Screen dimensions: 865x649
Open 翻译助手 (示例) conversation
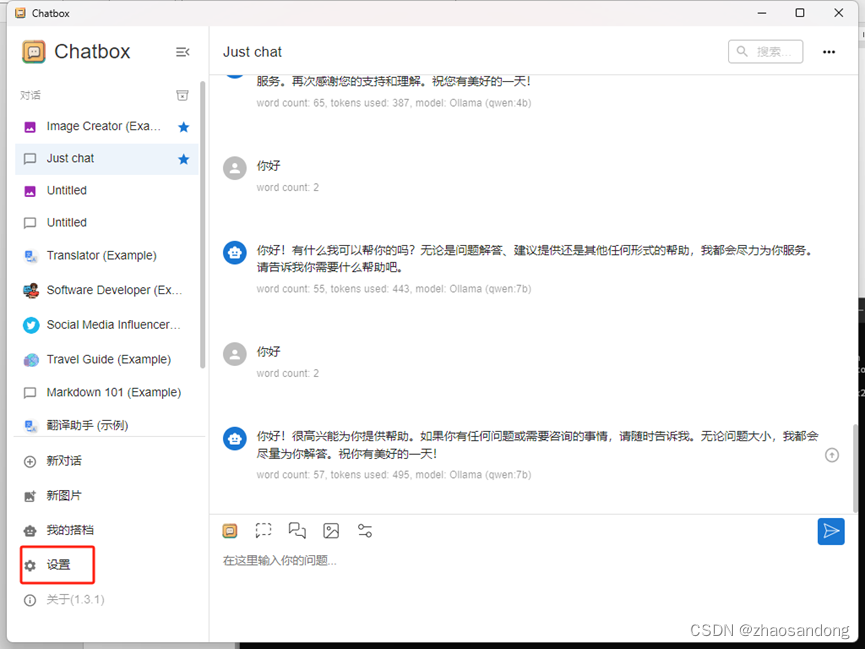[106, 425]
